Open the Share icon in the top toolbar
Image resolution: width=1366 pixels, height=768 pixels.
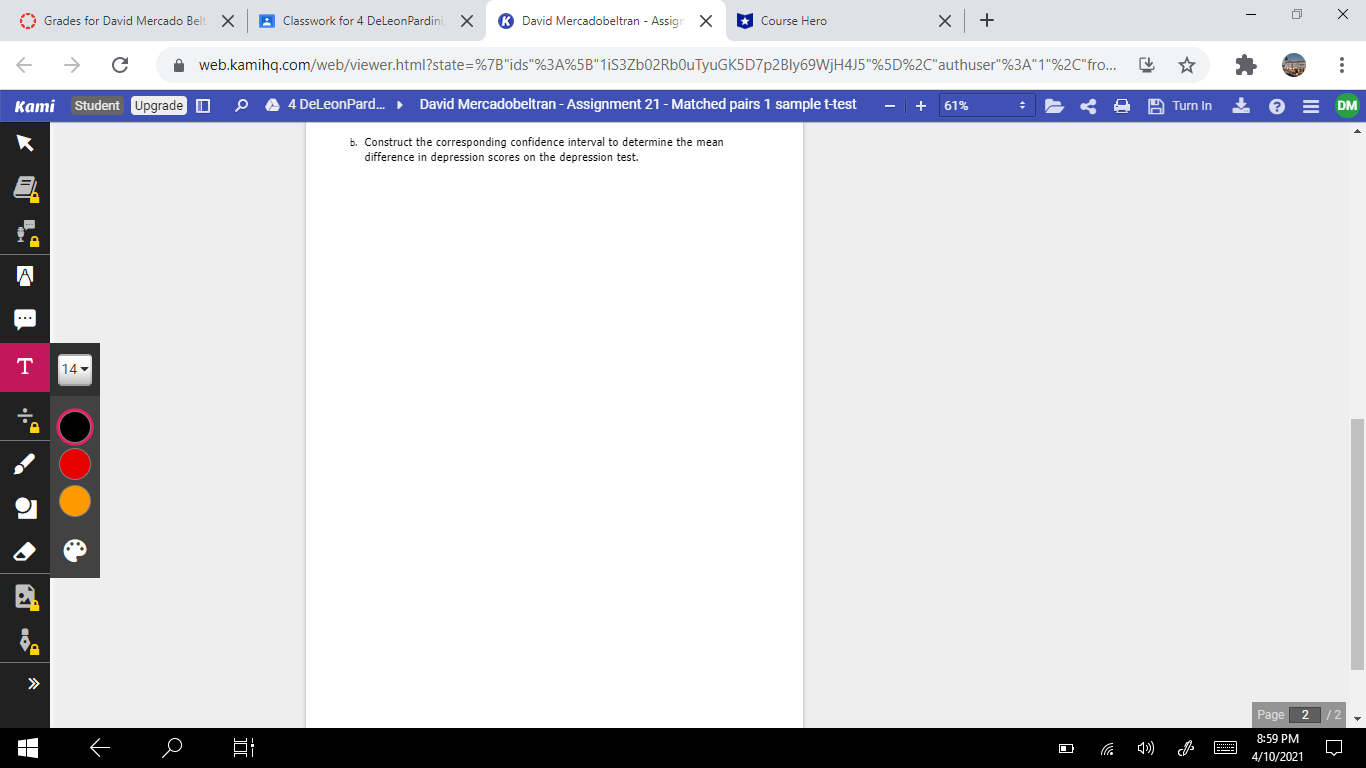[x=1088, y=105]
